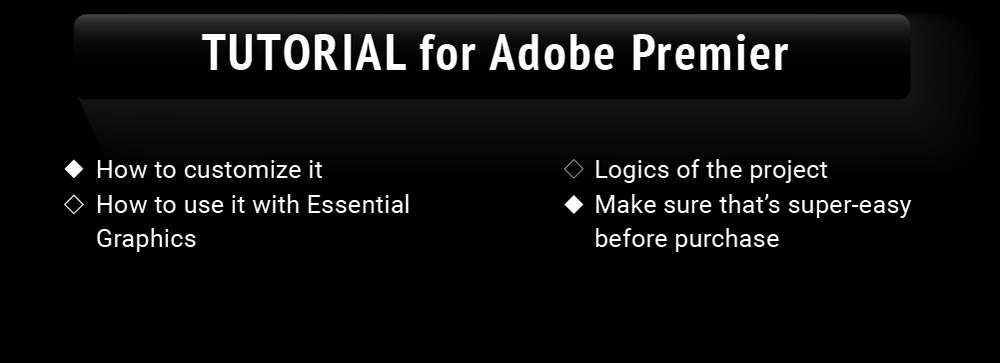Viewport: 1000px width, 363px height.
Task: Click the word "Graphics" on the wrapped line
Action: (146, 239)
